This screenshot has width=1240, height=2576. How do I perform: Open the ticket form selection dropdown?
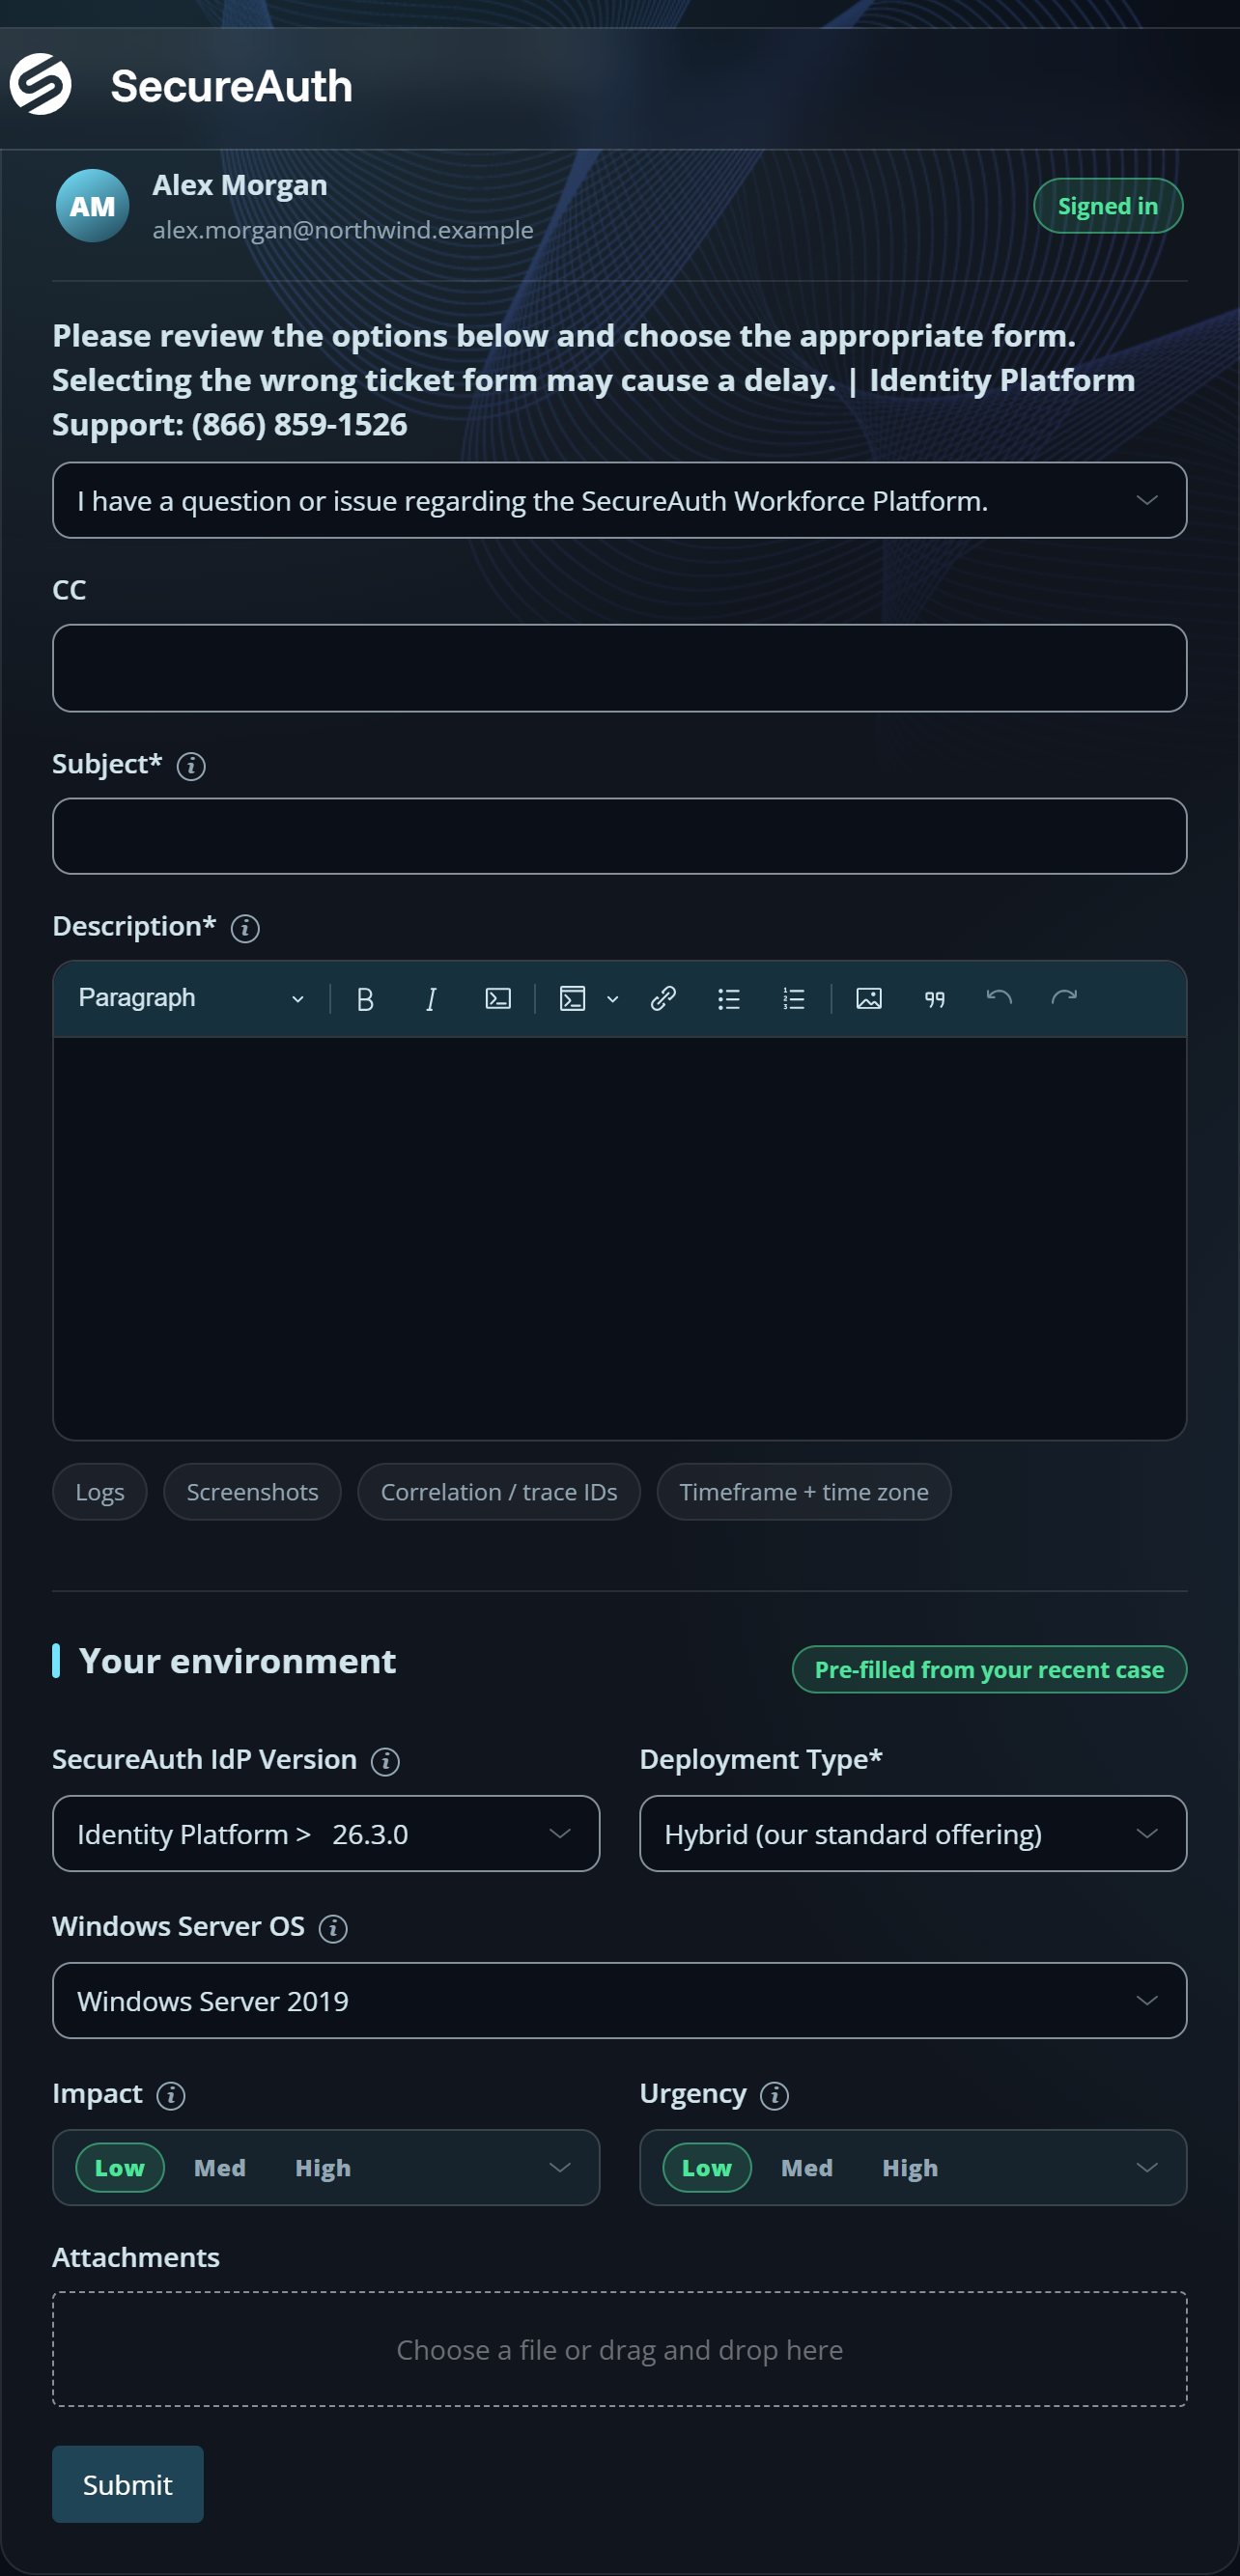(620, 500)
